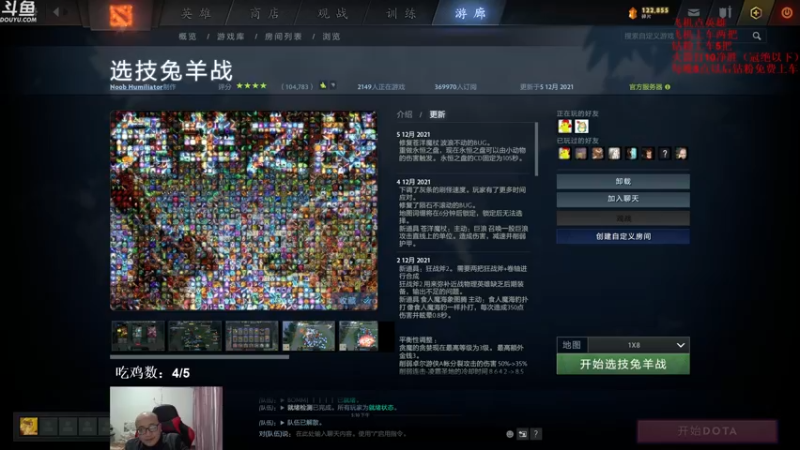Viewport: 800px width, 450px height.
Task: Click the 卸载 uninstall button
Action: (623, 181)
